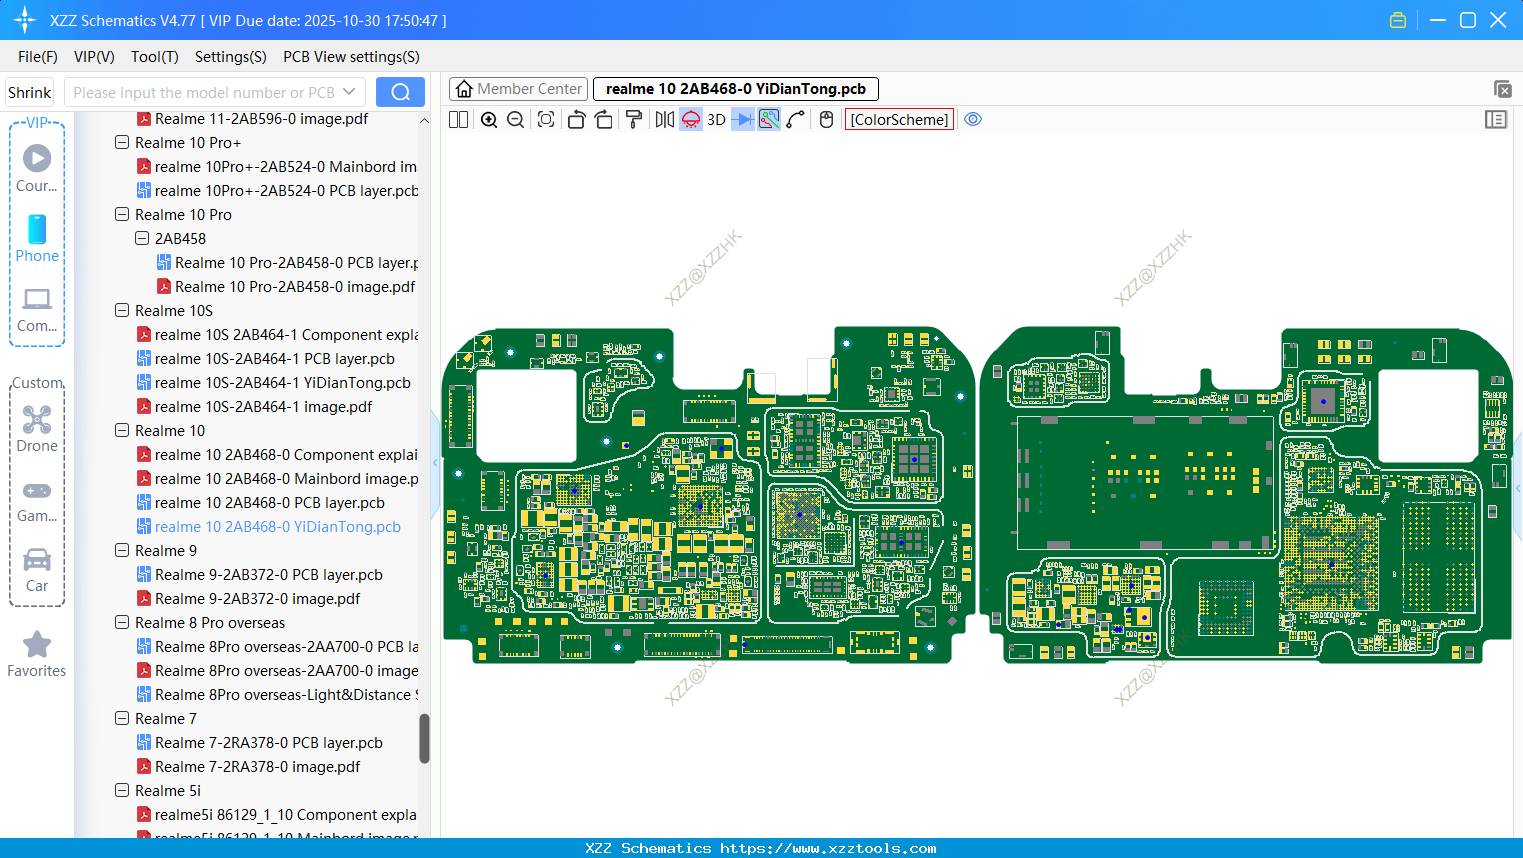The height and width of the screenshot is (858, 1523).
Task: Click the blue search button
Action: (400, 92)
